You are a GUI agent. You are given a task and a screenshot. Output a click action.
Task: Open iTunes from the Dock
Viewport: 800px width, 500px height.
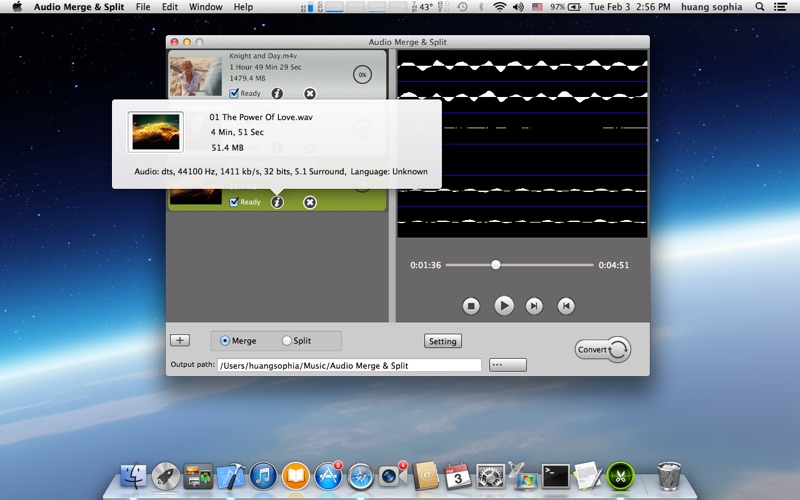coord(263,476)
